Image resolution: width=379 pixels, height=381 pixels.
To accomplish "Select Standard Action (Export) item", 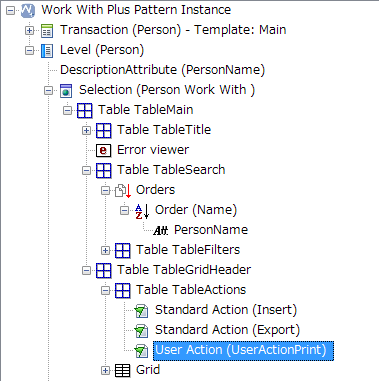I will click(227, 330).
